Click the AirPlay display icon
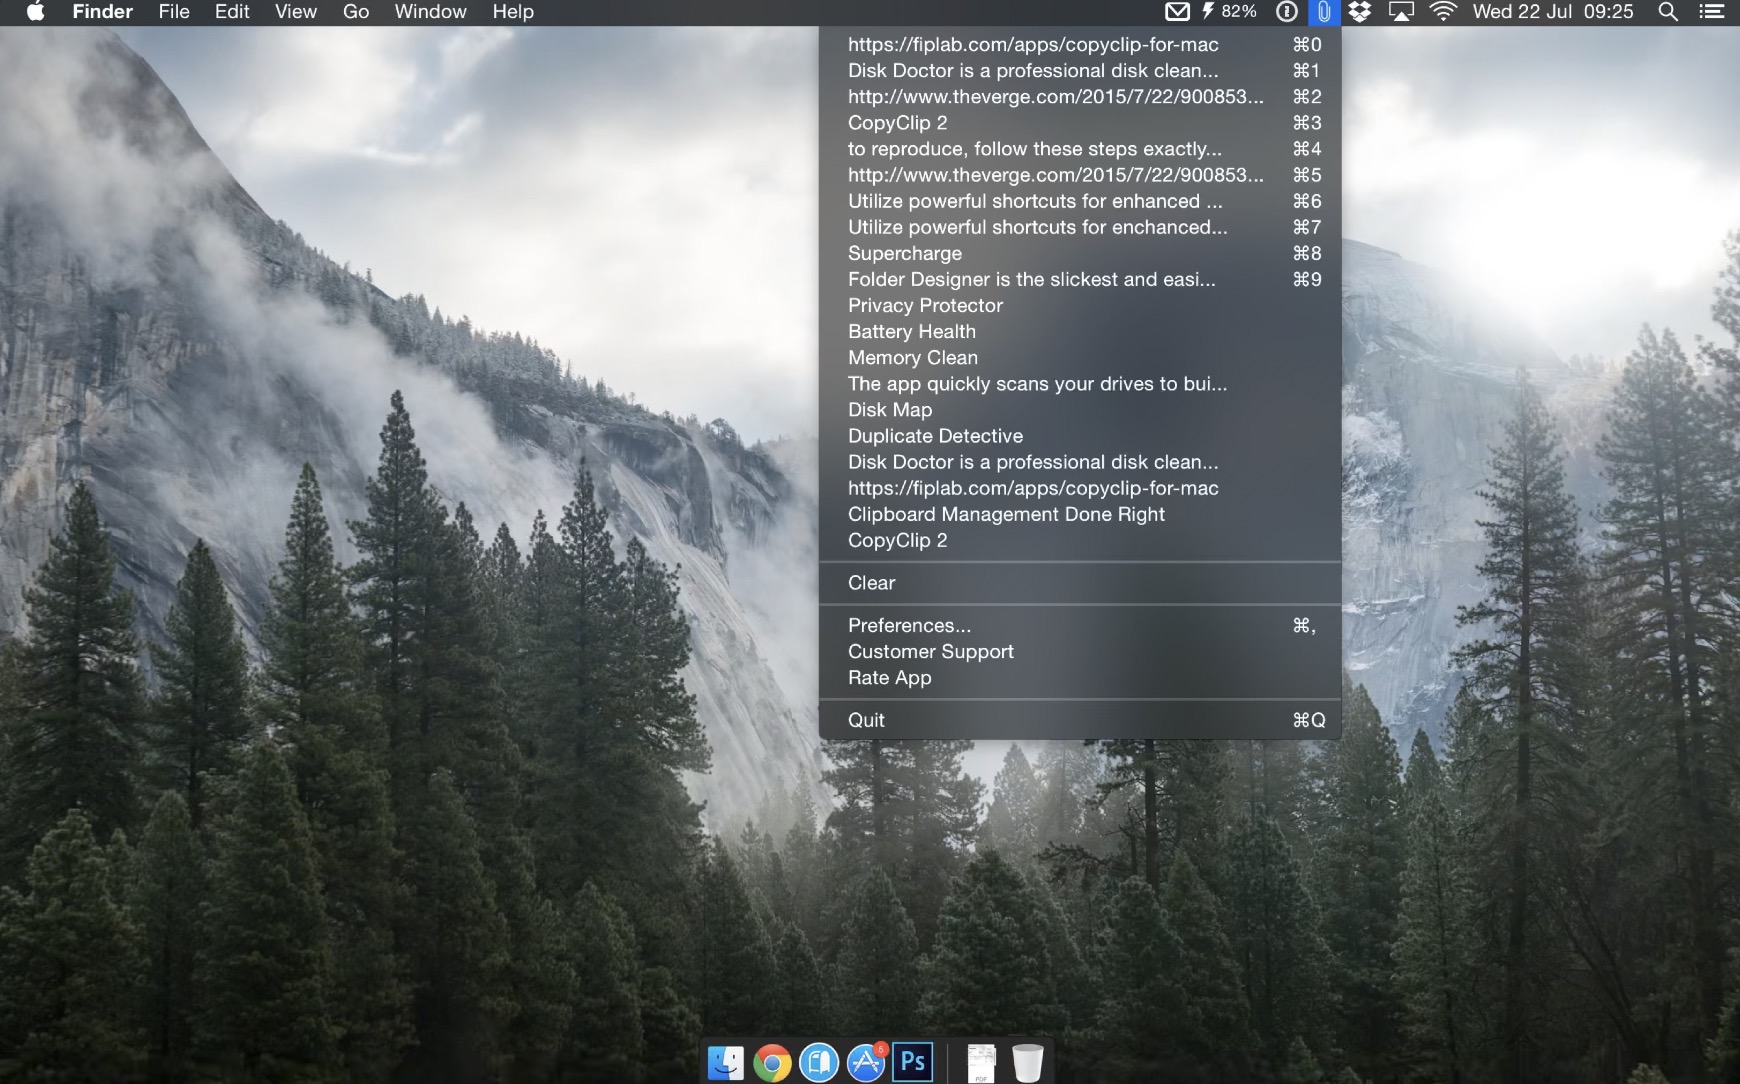 point(1401,12)
